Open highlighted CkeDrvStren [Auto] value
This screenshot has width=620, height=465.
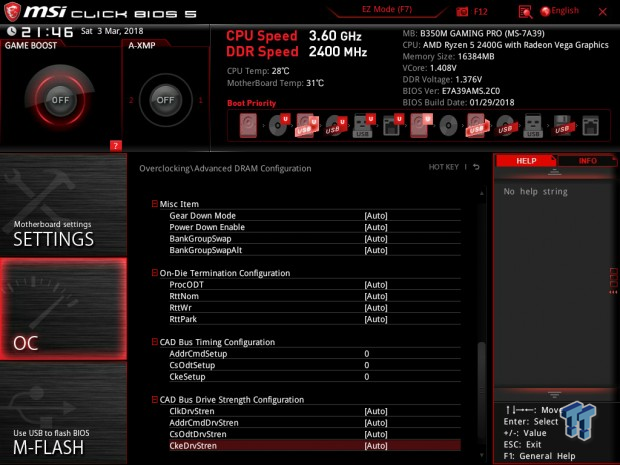tap(376, 446)
